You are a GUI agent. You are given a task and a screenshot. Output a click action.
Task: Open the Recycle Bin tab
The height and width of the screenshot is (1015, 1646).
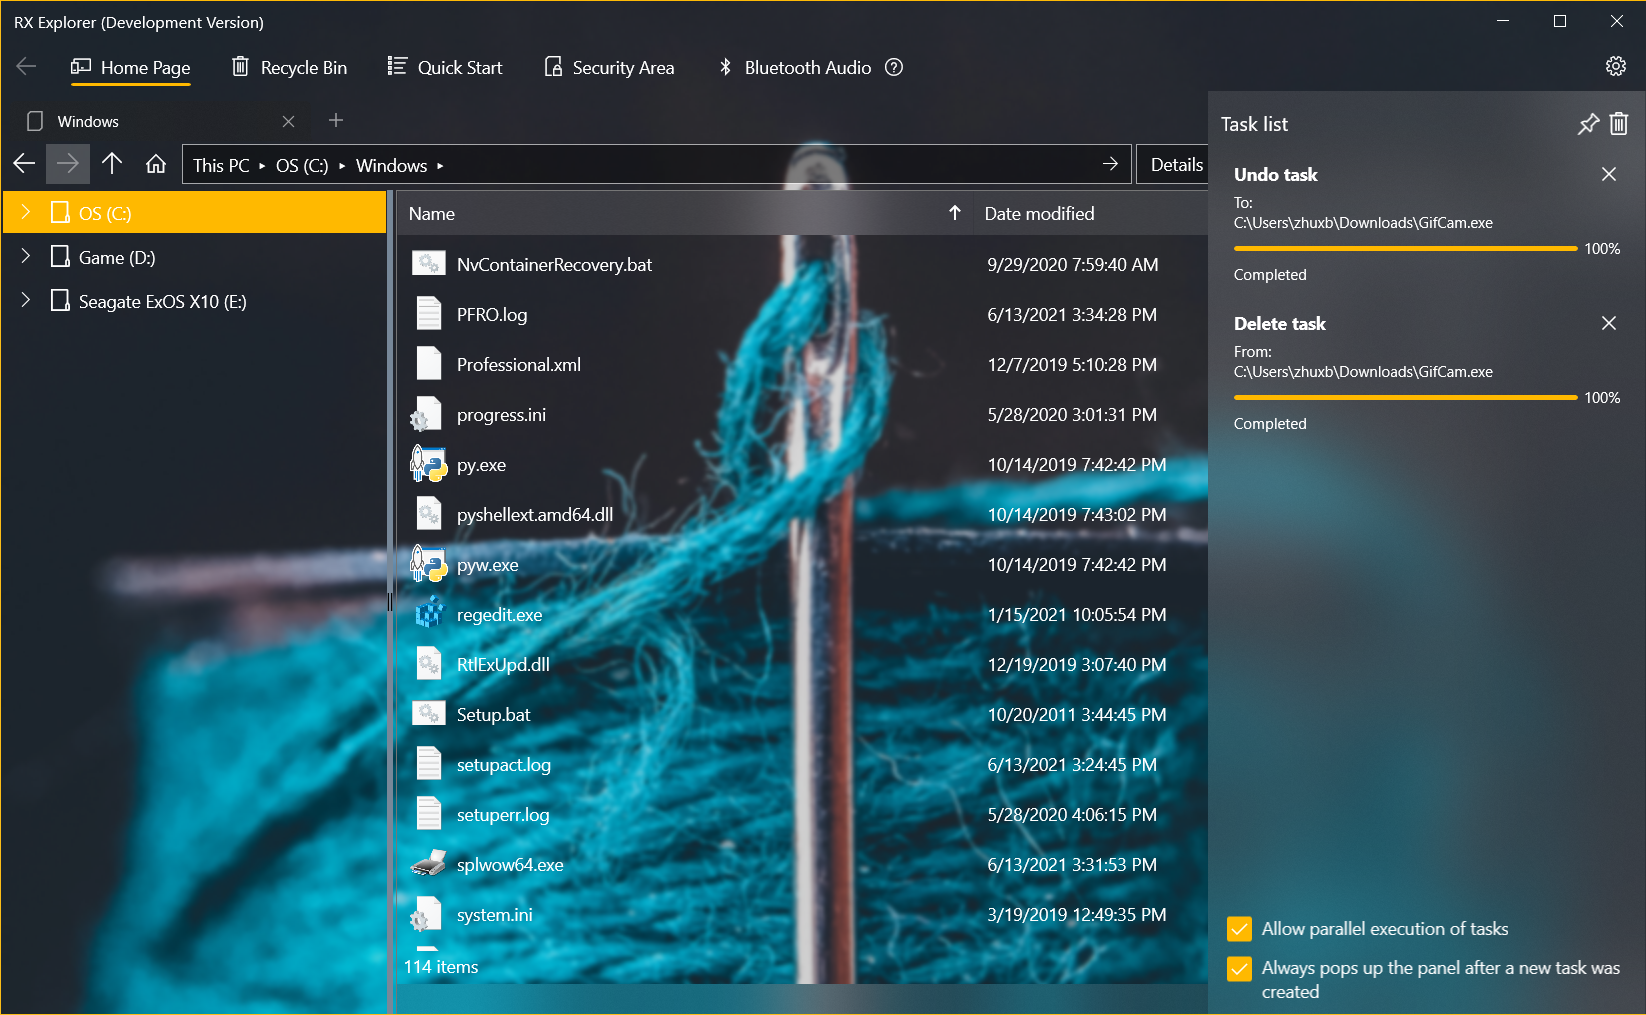(x=290, y=67)
